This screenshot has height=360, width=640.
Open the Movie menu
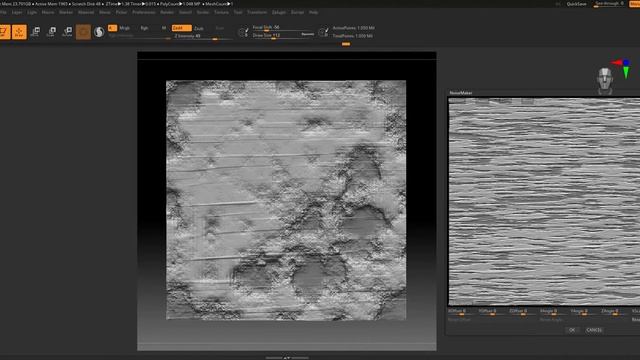click(105, 13)
